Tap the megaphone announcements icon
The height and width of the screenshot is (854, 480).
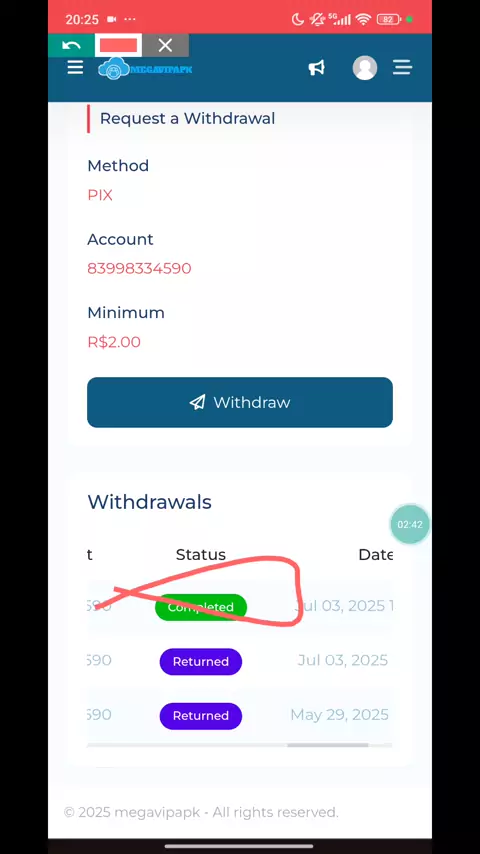pos(317,68)
